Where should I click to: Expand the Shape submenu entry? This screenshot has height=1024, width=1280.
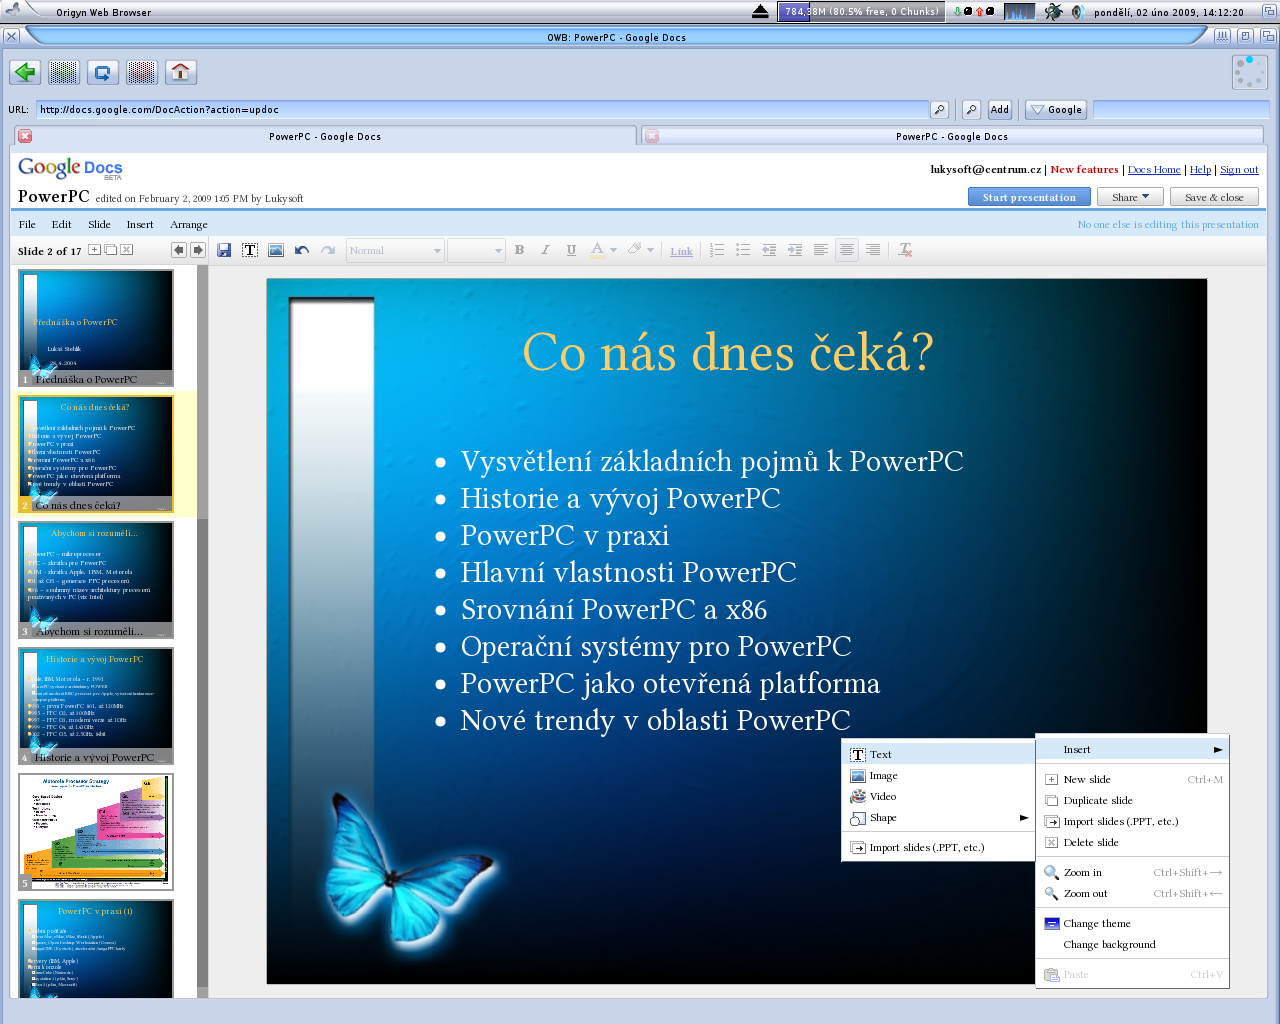tap(938, 818)
